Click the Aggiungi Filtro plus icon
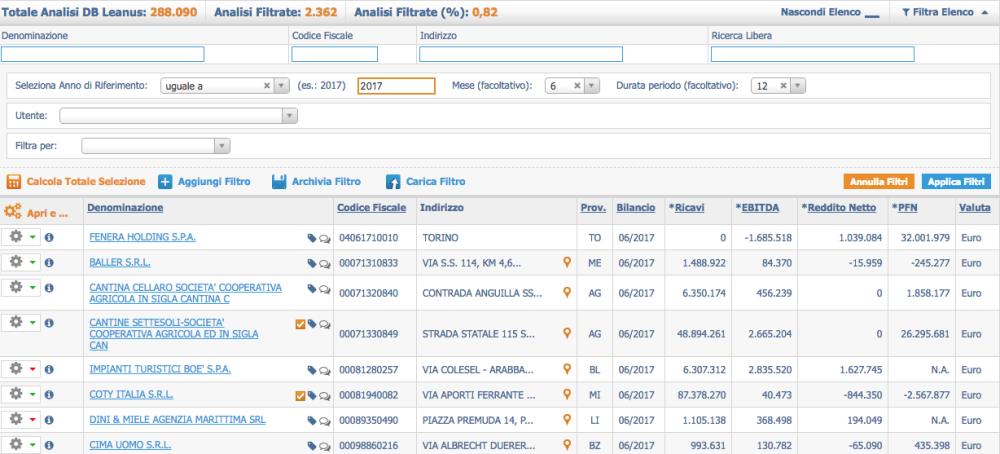 [x=165, y=182]
